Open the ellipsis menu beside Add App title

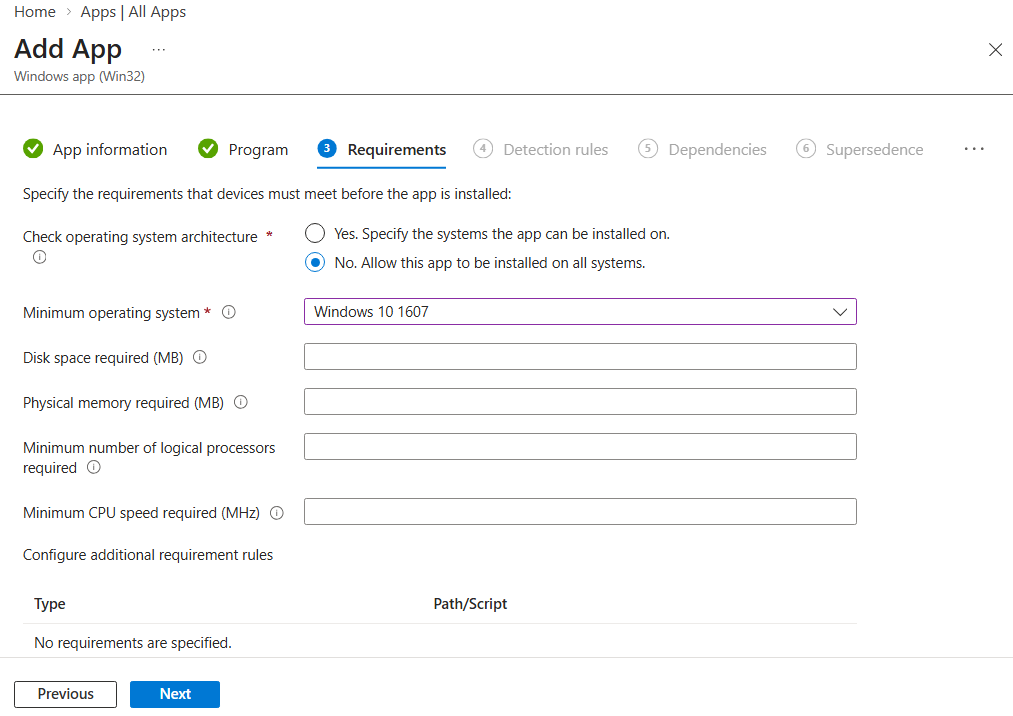click(x=158, y=49)
